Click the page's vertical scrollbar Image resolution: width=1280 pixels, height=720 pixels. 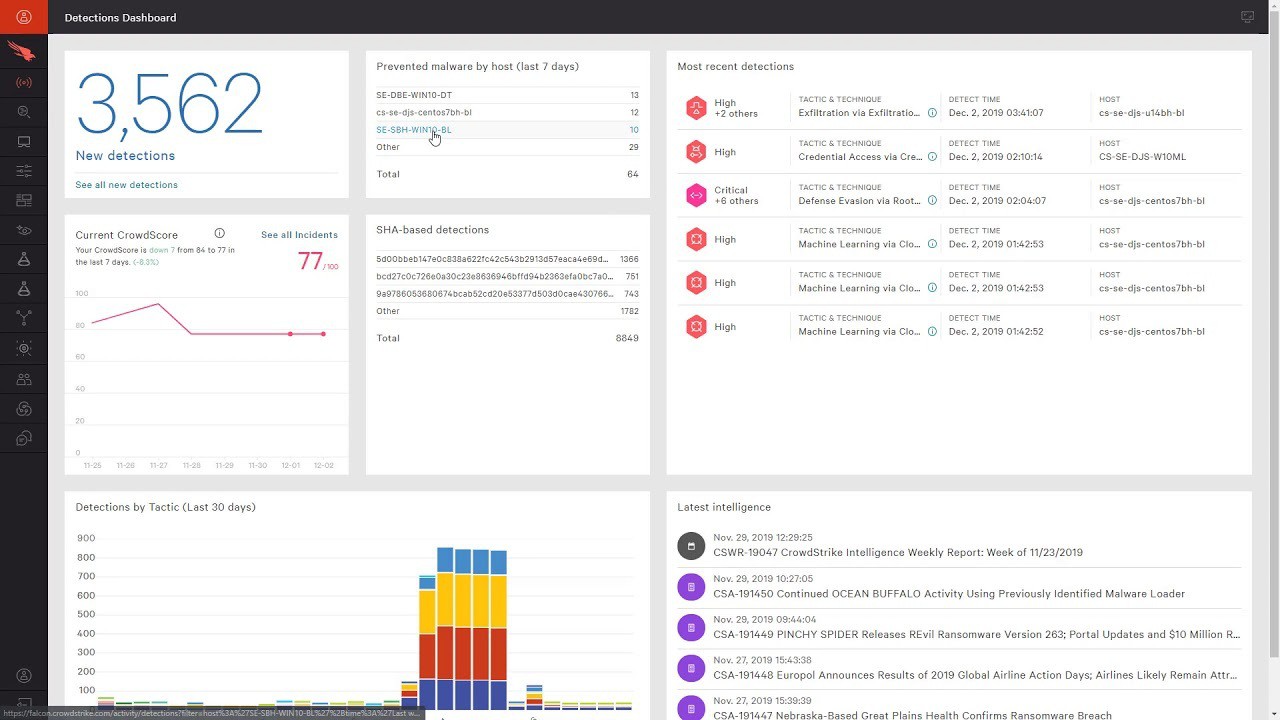point(1274,300)
